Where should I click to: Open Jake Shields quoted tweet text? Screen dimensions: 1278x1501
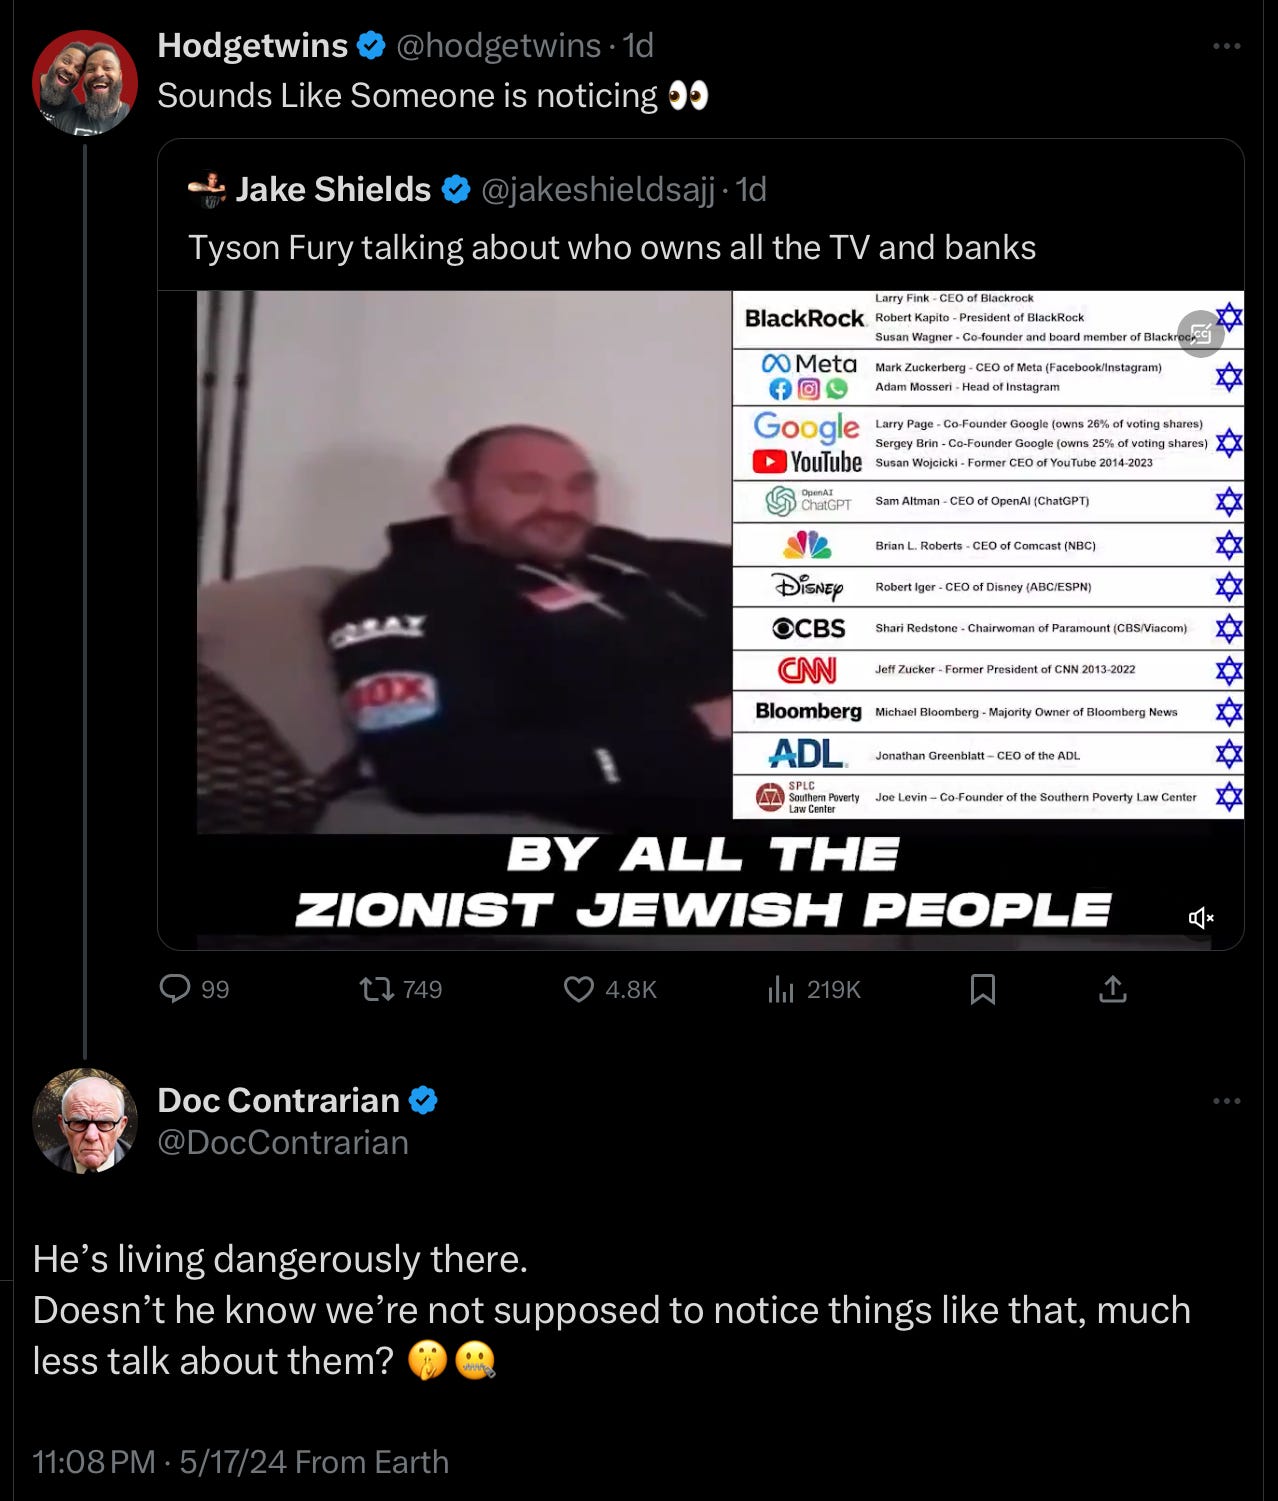pos(612,247)
